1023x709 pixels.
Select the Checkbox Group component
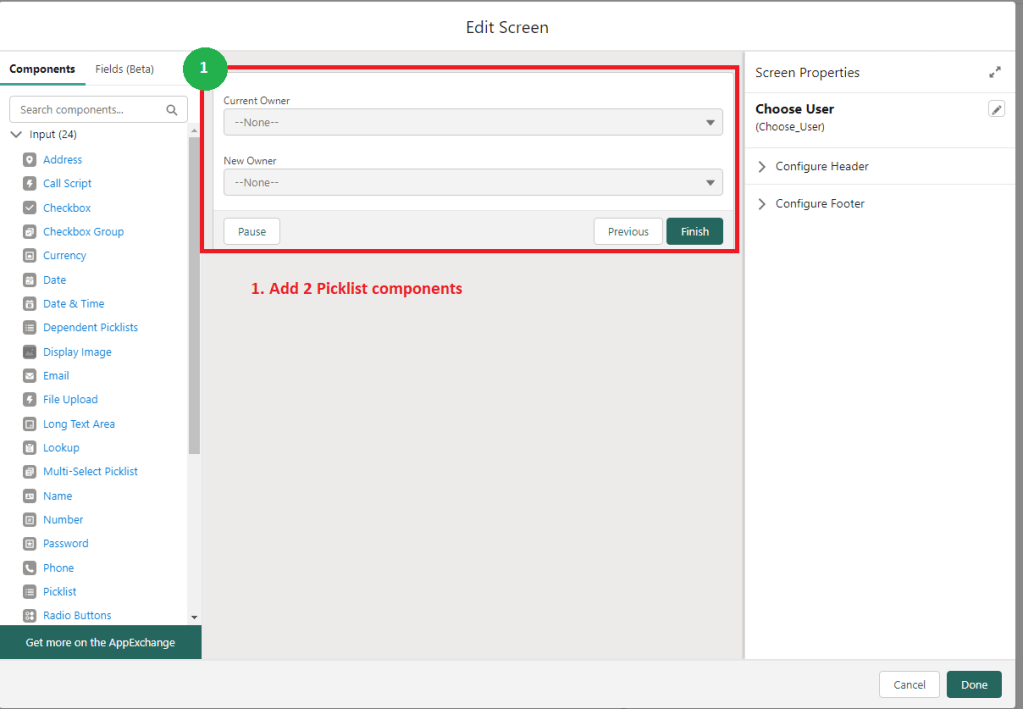point(83,232)
